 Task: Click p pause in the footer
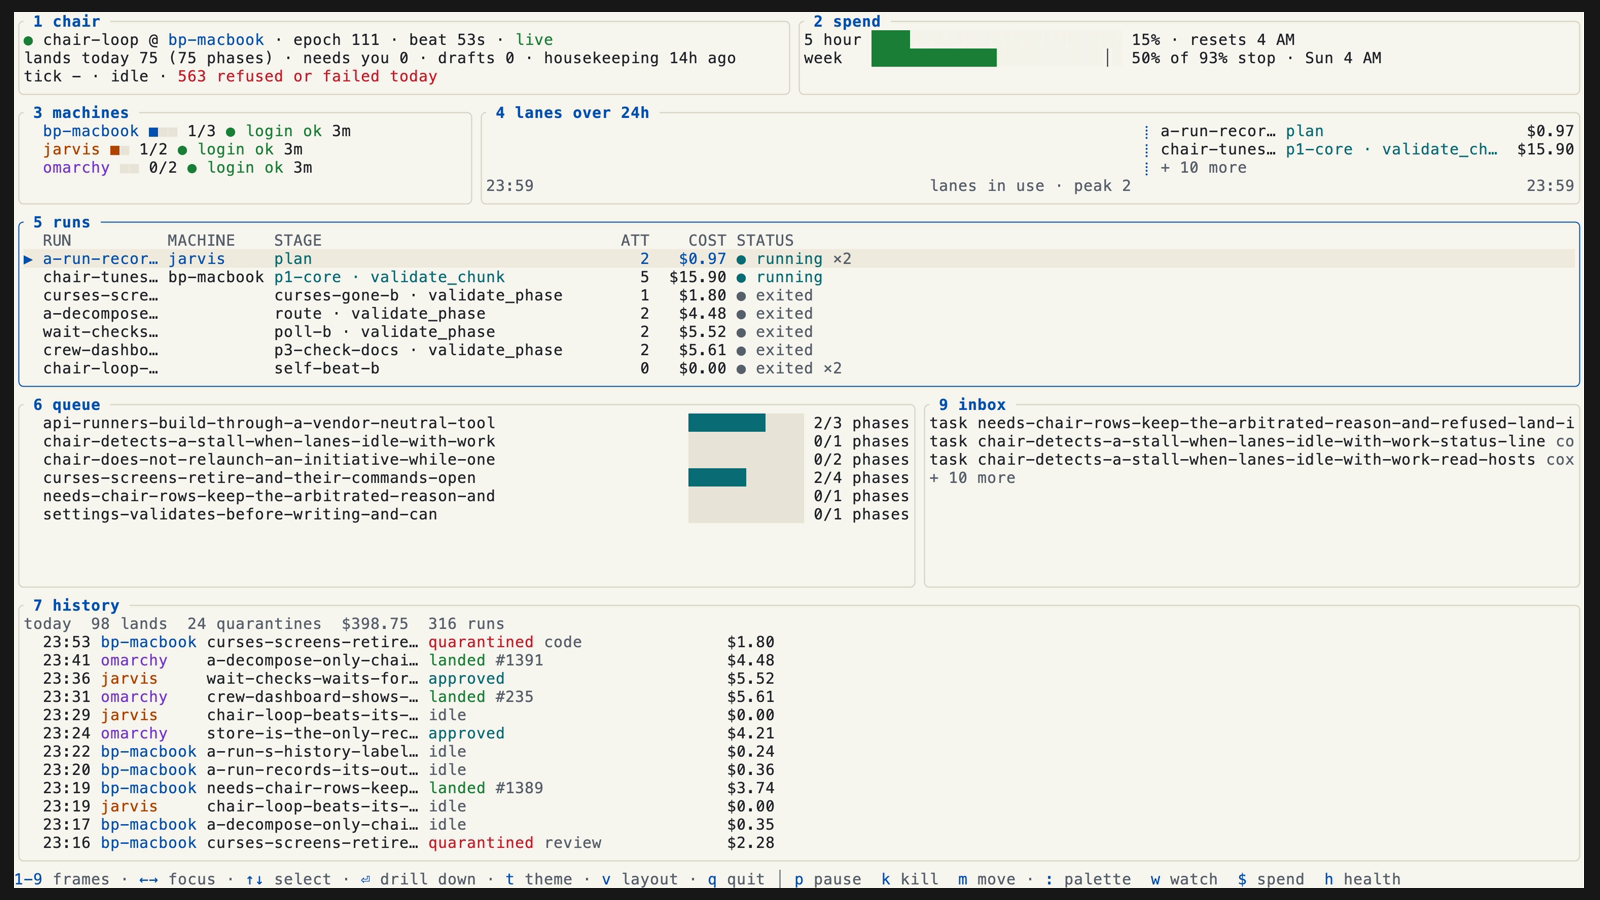[827, 879]
